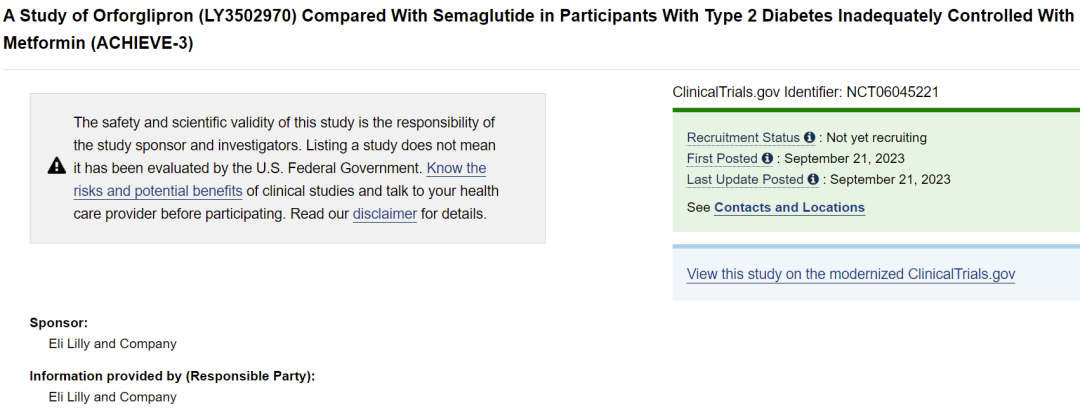Select the First Posted label
The image size is (1080, 409).
[x=723, y=159]
